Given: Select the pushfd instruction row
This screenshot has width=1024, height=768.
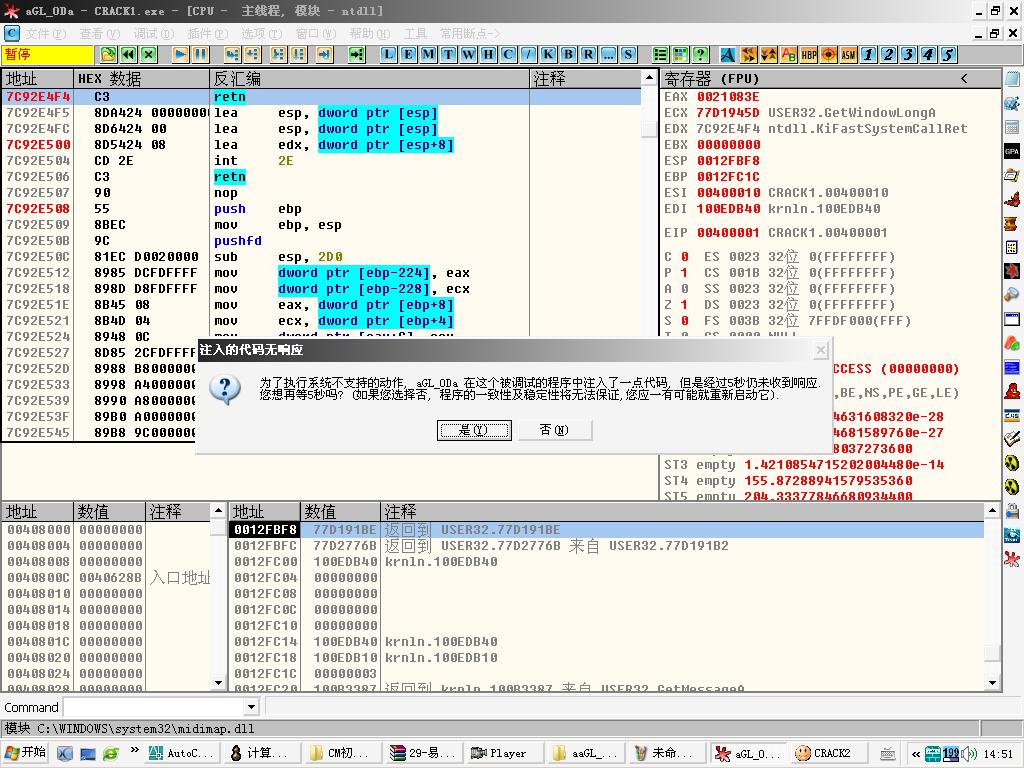Looking at the screenshot, I should pyautogui.click(x=322, y=241).
